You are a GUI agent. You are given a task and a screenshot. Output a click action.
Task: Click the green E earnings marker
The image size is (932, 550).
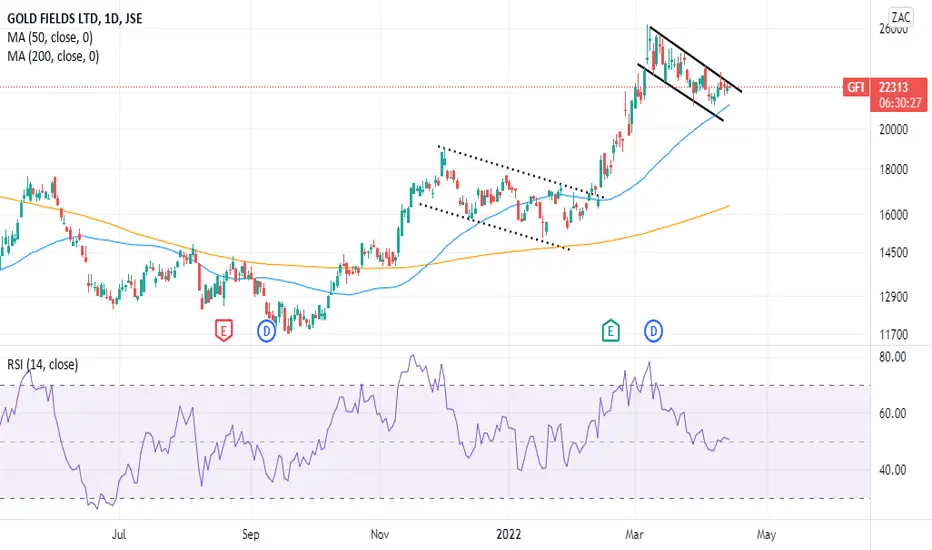coord(610,330)
